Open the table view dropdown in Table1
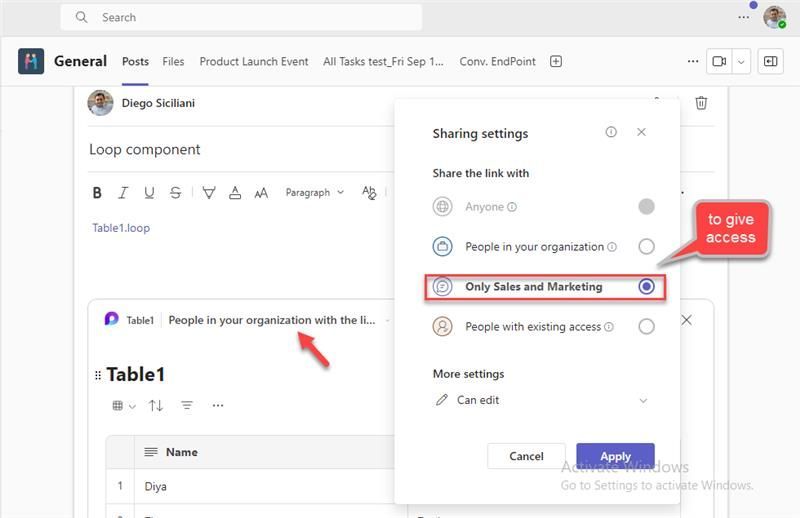Screen dimensions: 800x518 (123, 406)
